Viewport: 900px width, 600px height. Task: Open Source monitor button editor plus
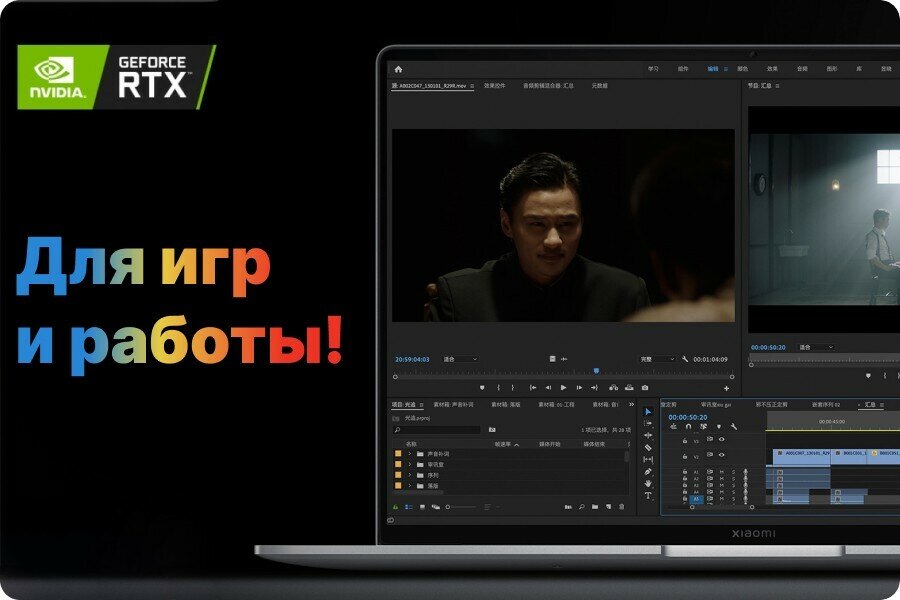click(726, 389)
